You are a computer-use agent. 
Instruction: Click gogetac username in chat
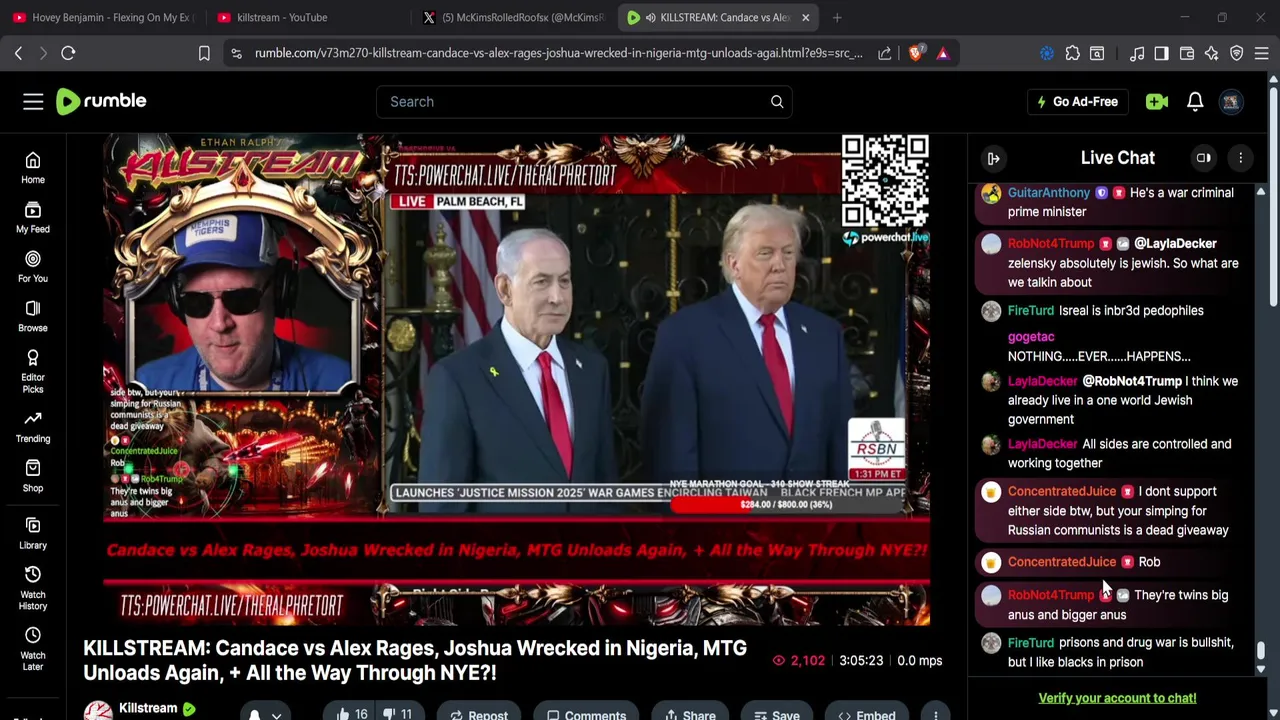pos(1031,336)
